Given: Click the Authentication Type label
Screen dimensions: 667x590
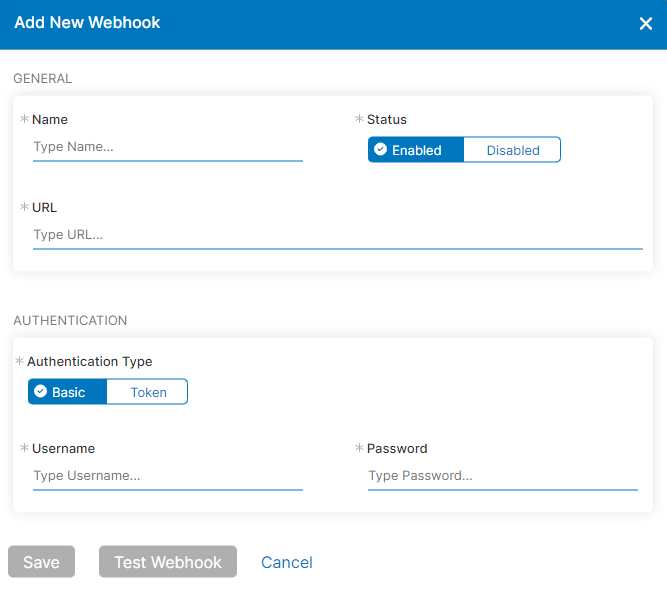Looking at the screenshot, I should click(90, 361).
